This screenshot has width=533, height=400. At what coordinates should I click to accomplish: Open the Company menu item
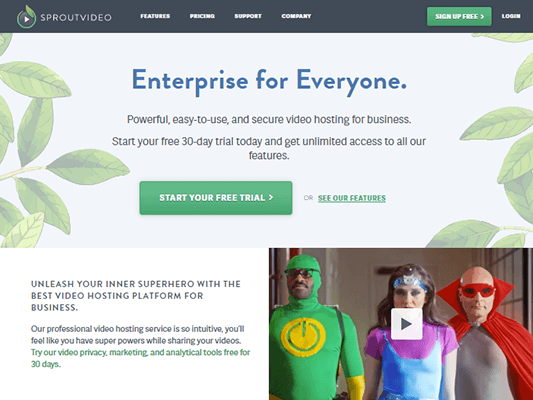[x=296, y=16]
